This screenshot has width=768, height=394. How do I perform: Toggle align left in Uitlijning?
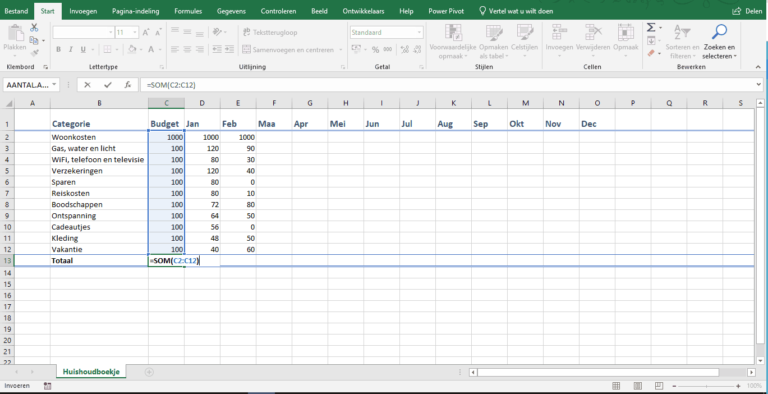click(175, 49)
